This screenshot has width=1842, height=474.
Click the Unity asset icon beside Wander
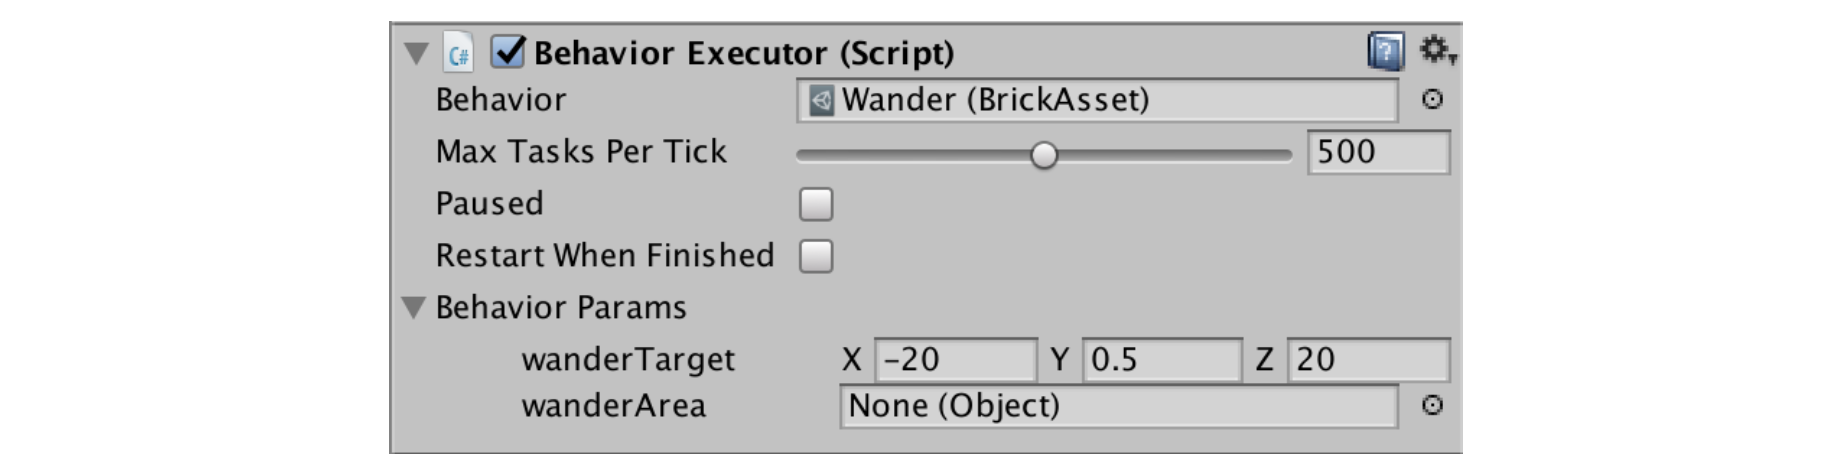[821, 100]
